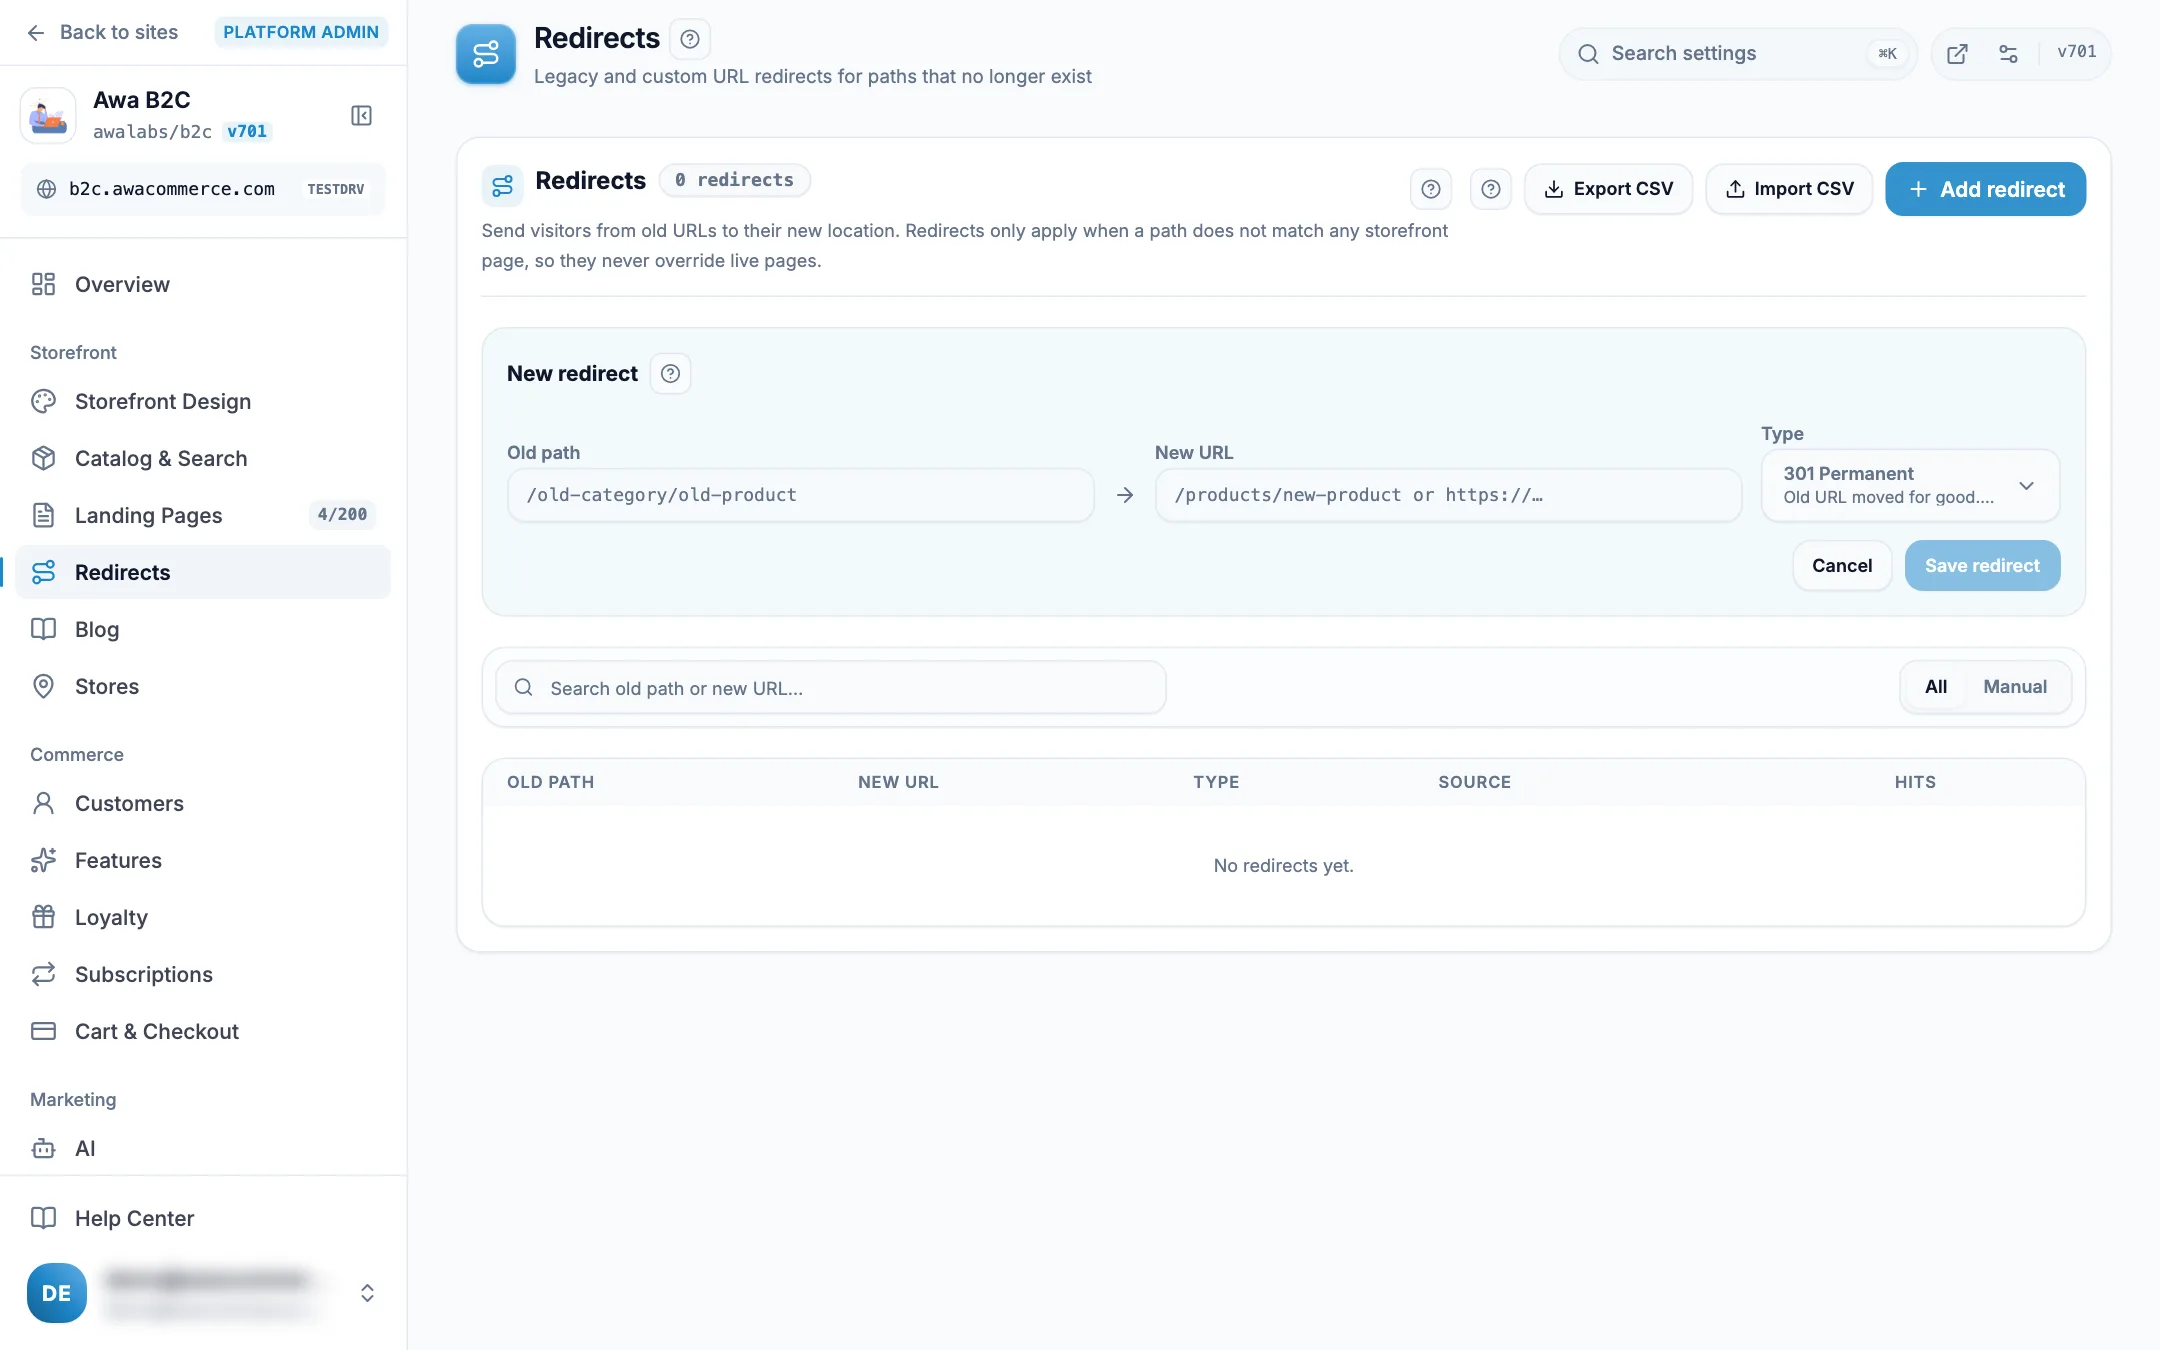Cancel the new redirect form
Image resolution: width=2160 pixels, height=1350 pixels.
pyautogui.click(x=1842, y=566)
